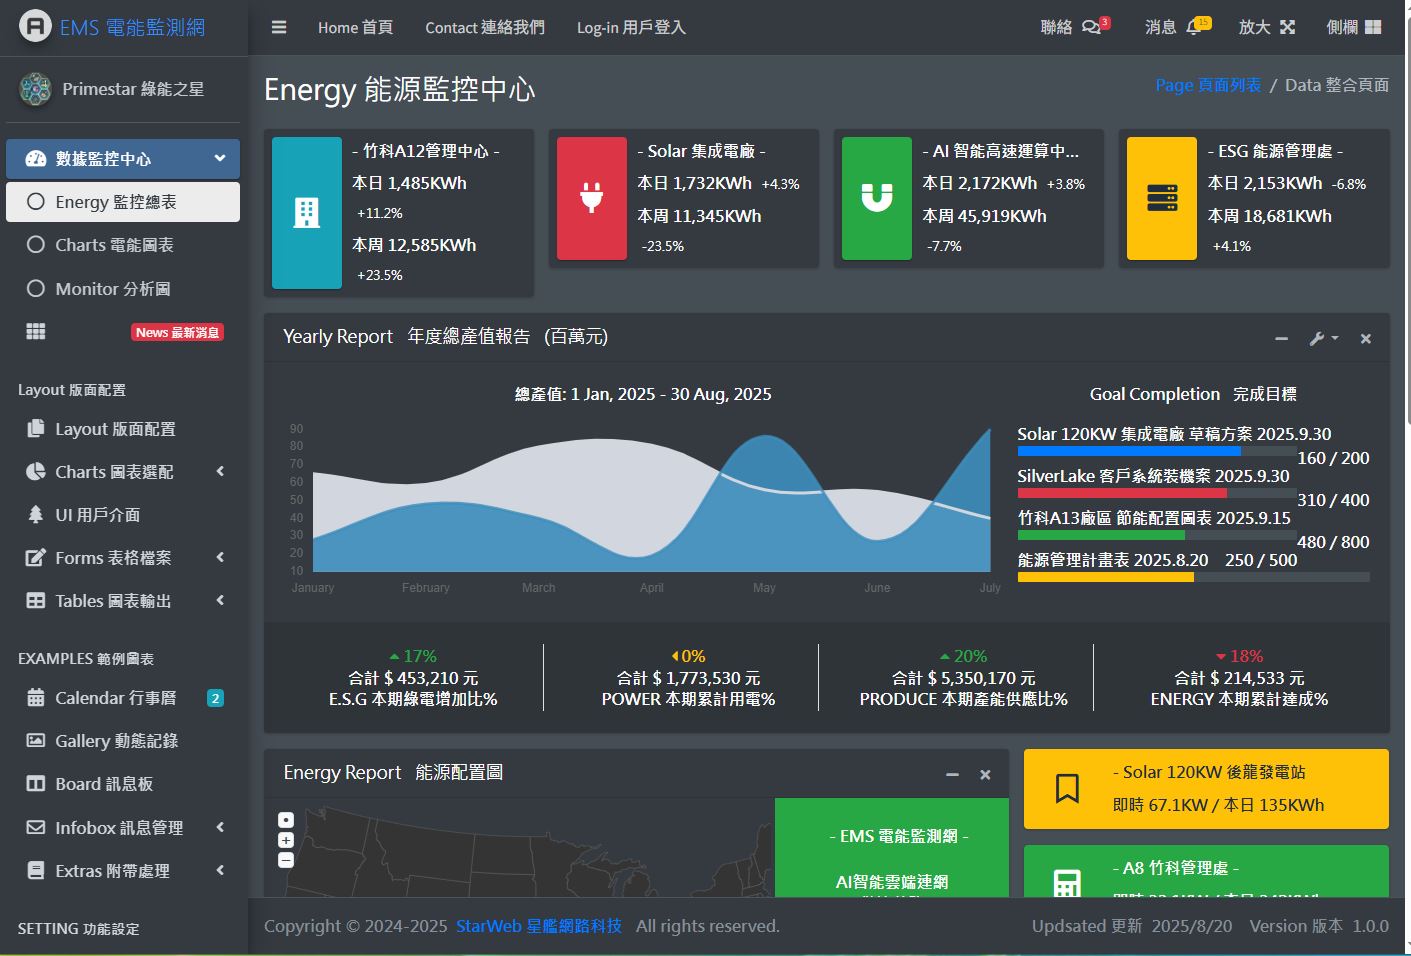The width and height of the screenshot is (1411, 956).
Task: Zoom out on the map with minus button
Action: click(x=286, y=860)
